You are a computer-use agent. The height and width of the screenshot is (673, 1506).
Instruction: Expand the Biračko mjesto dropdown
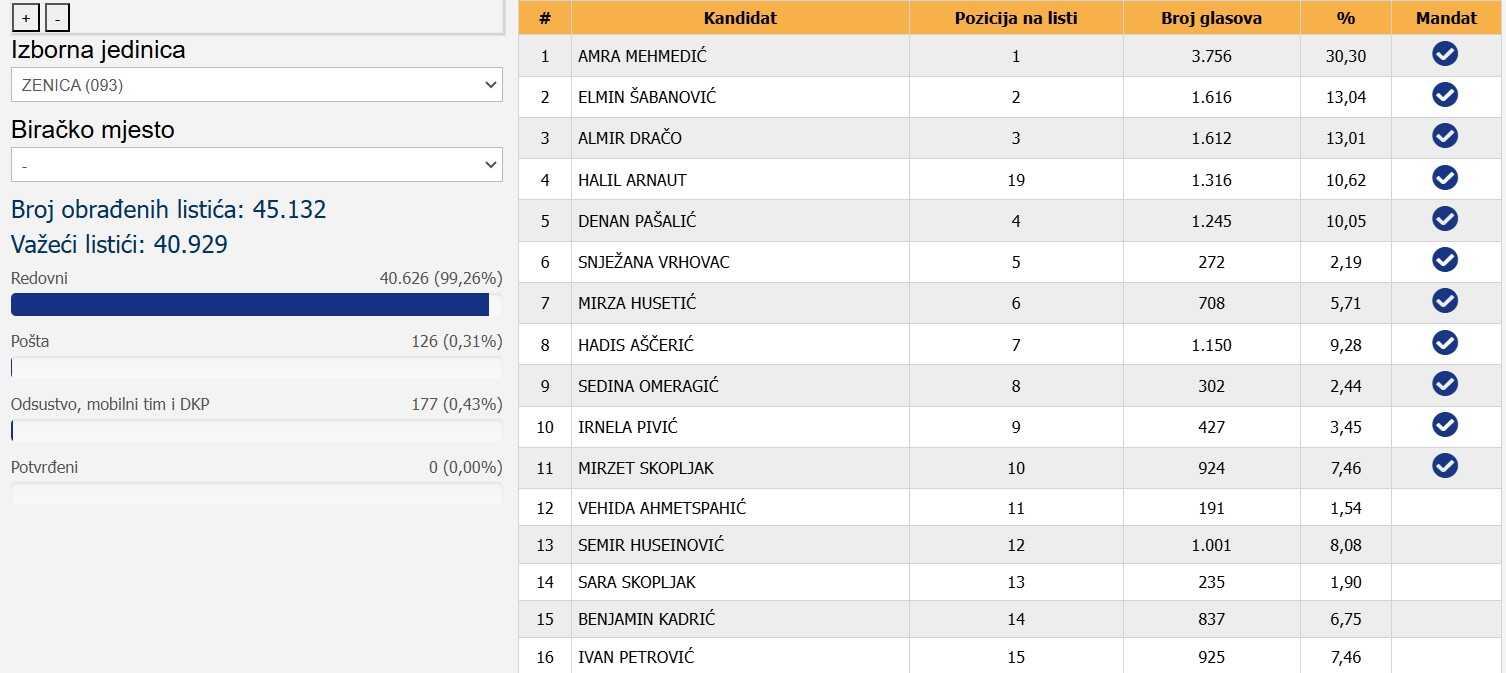pyautogui.click(x=256, y=165)
